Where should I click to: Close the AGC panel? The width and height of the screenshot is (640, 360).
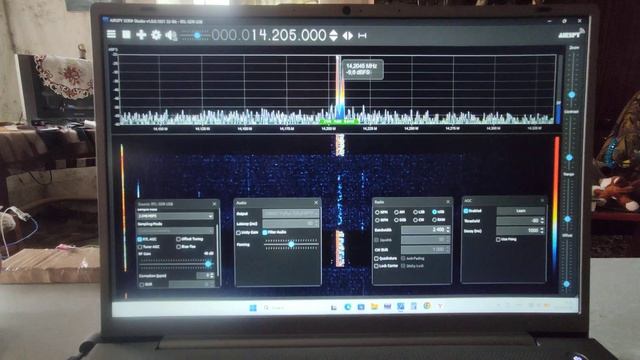tap(542, 200)
